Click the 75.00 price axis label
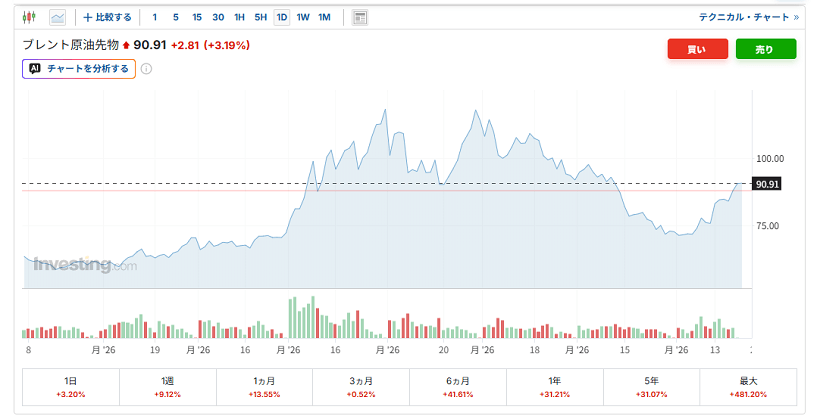 coord(767,226)
